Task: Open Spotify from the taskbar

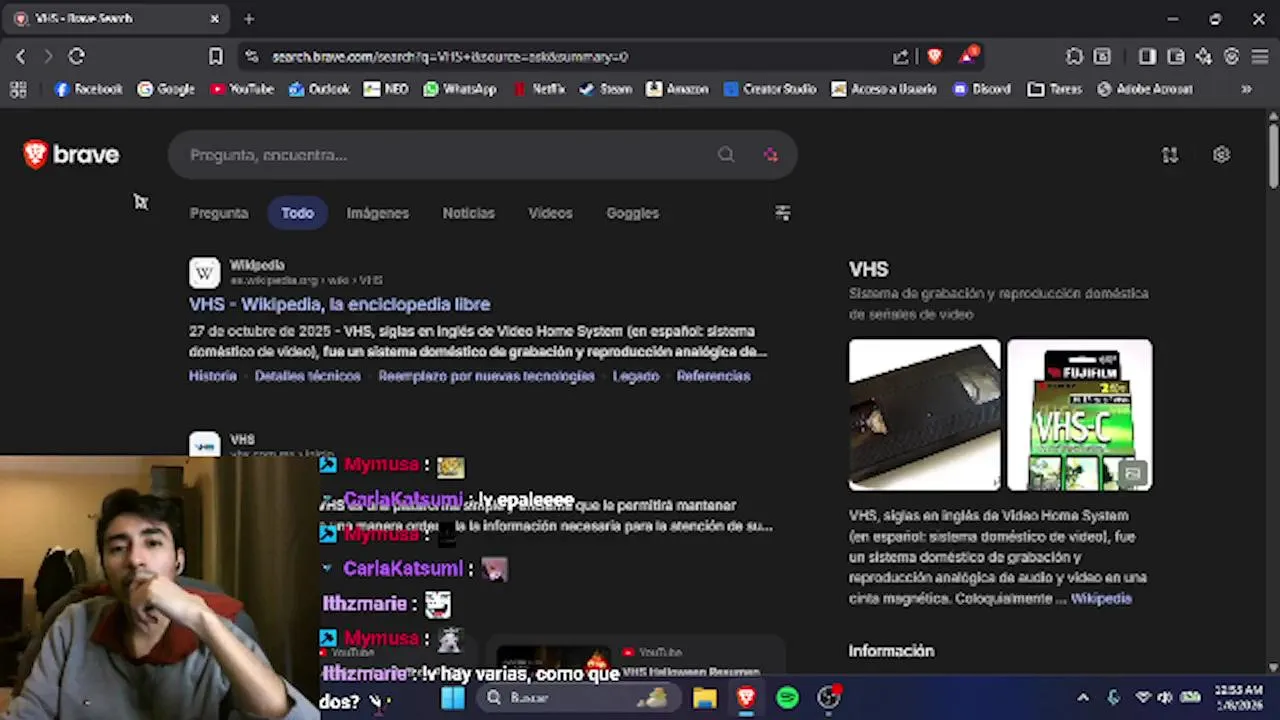Action: (787, 697)
